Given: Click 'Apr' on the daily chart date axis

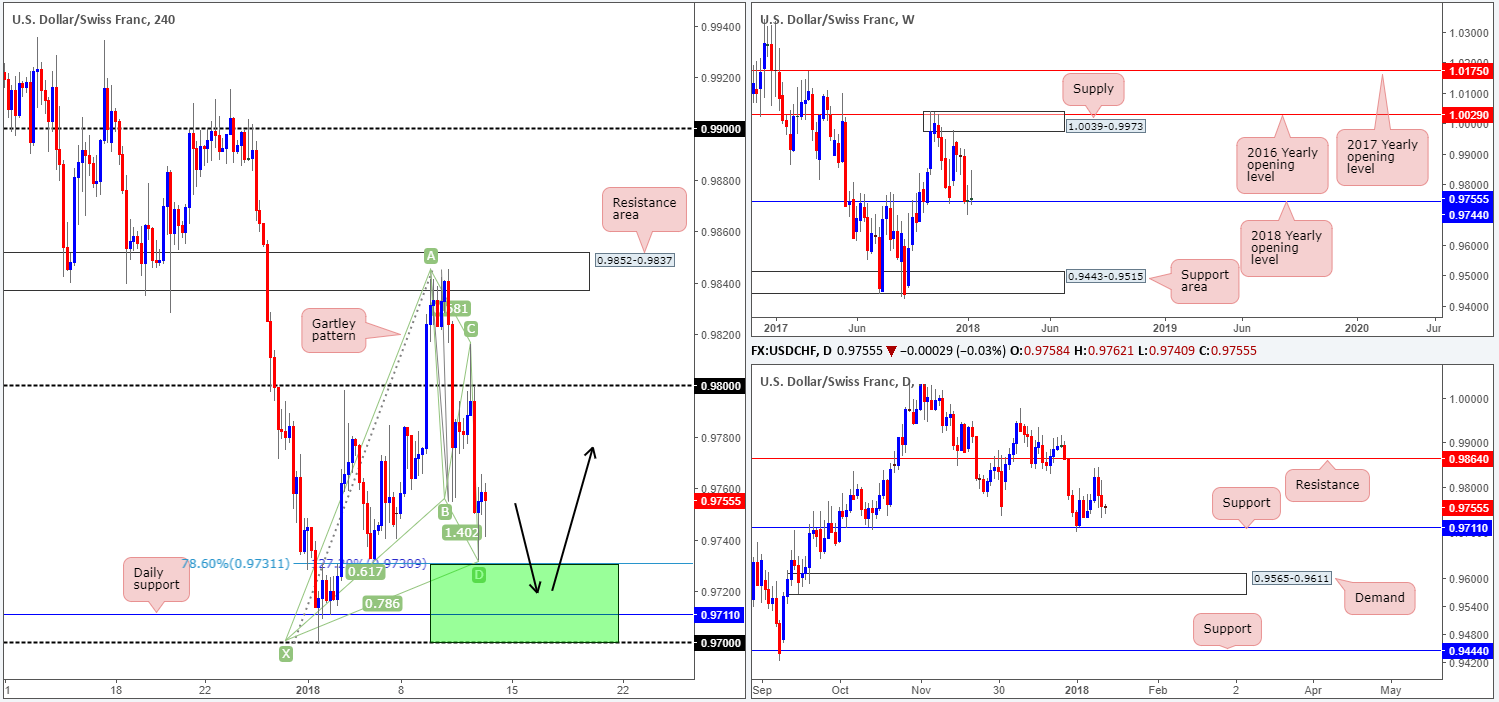Looking at the screenshot, I should [x=1313, y=690].
